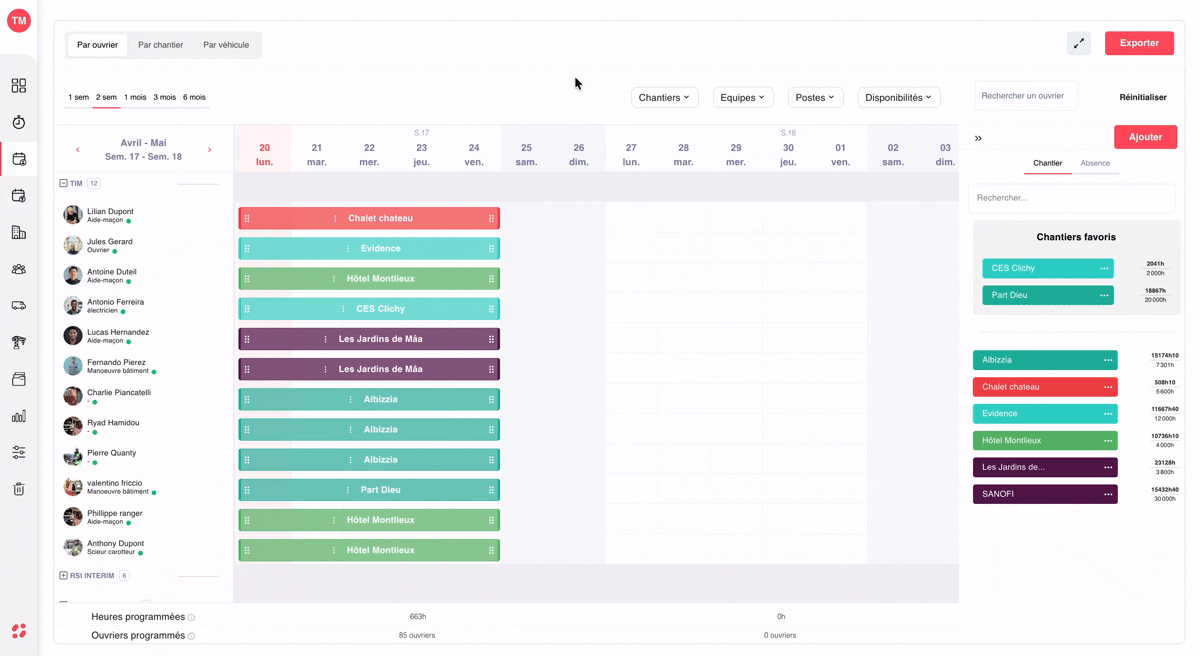Click the red Exporter button

1139,43
